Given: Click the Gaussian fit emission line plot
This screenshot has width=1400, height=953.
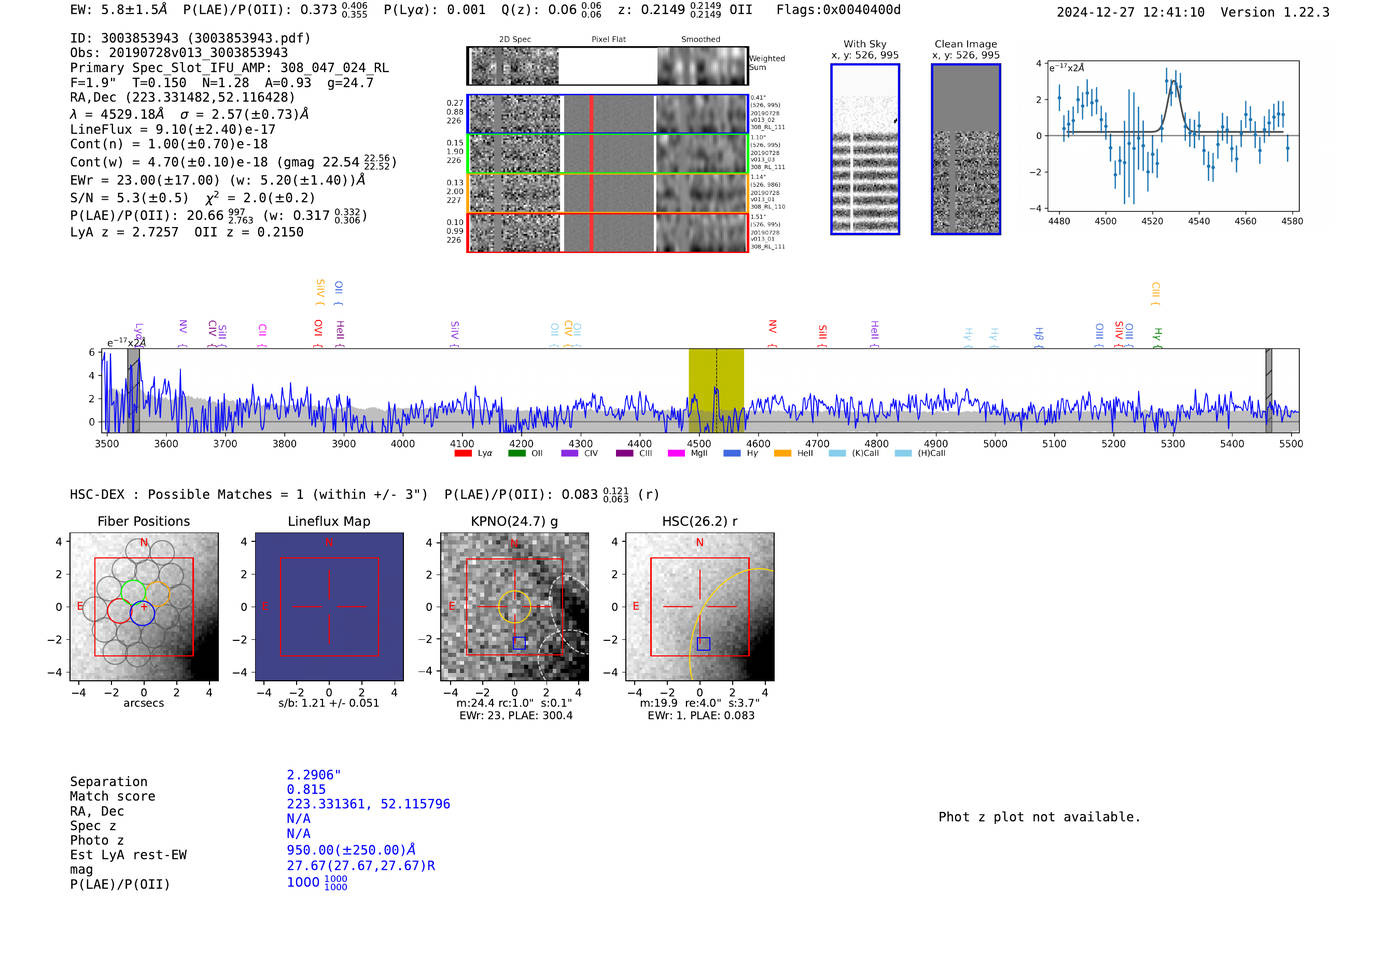Looking at the screenshot, I should pos(1171,136).
